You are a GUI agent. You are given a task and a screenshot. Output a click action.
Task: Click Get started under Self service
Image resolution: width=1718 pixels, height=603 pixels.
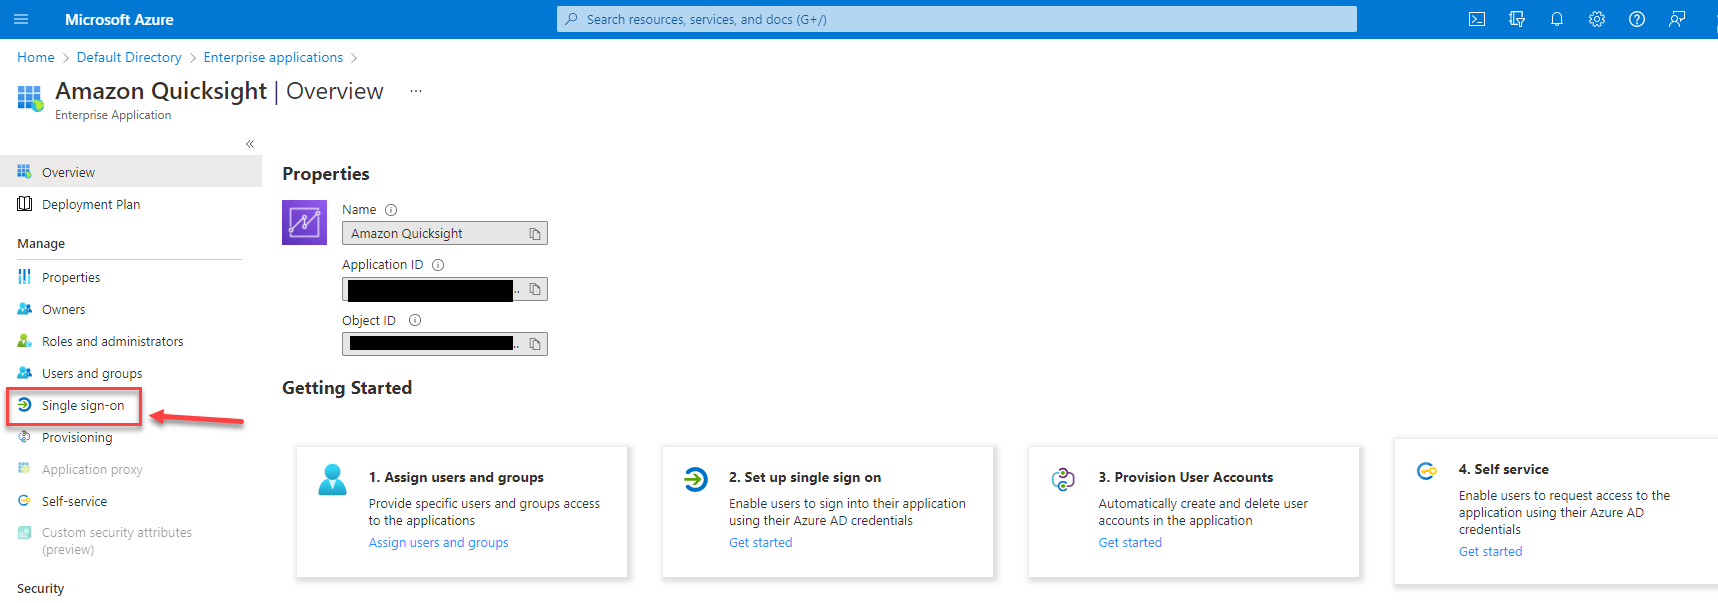coord(1490,551)
